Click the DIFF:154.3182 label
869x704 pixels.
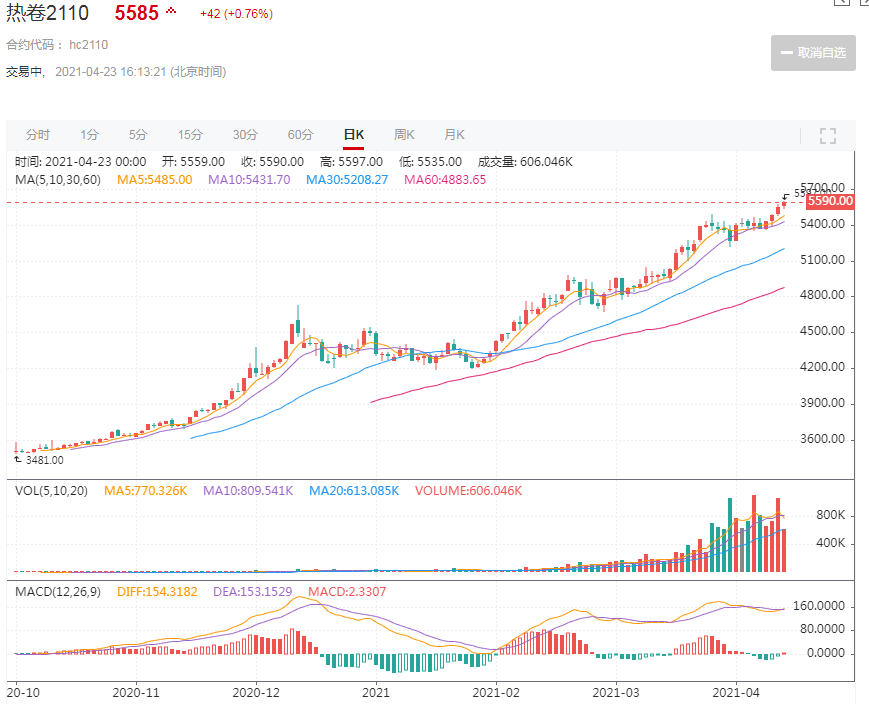(x=157, y=591)
